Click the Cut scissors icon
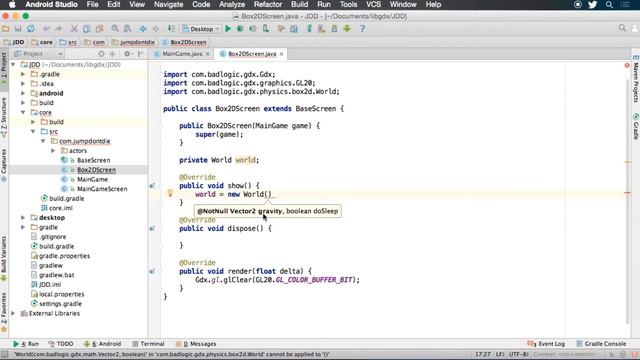Viewport: 640px width, 360px height. [x=74, y=29]
